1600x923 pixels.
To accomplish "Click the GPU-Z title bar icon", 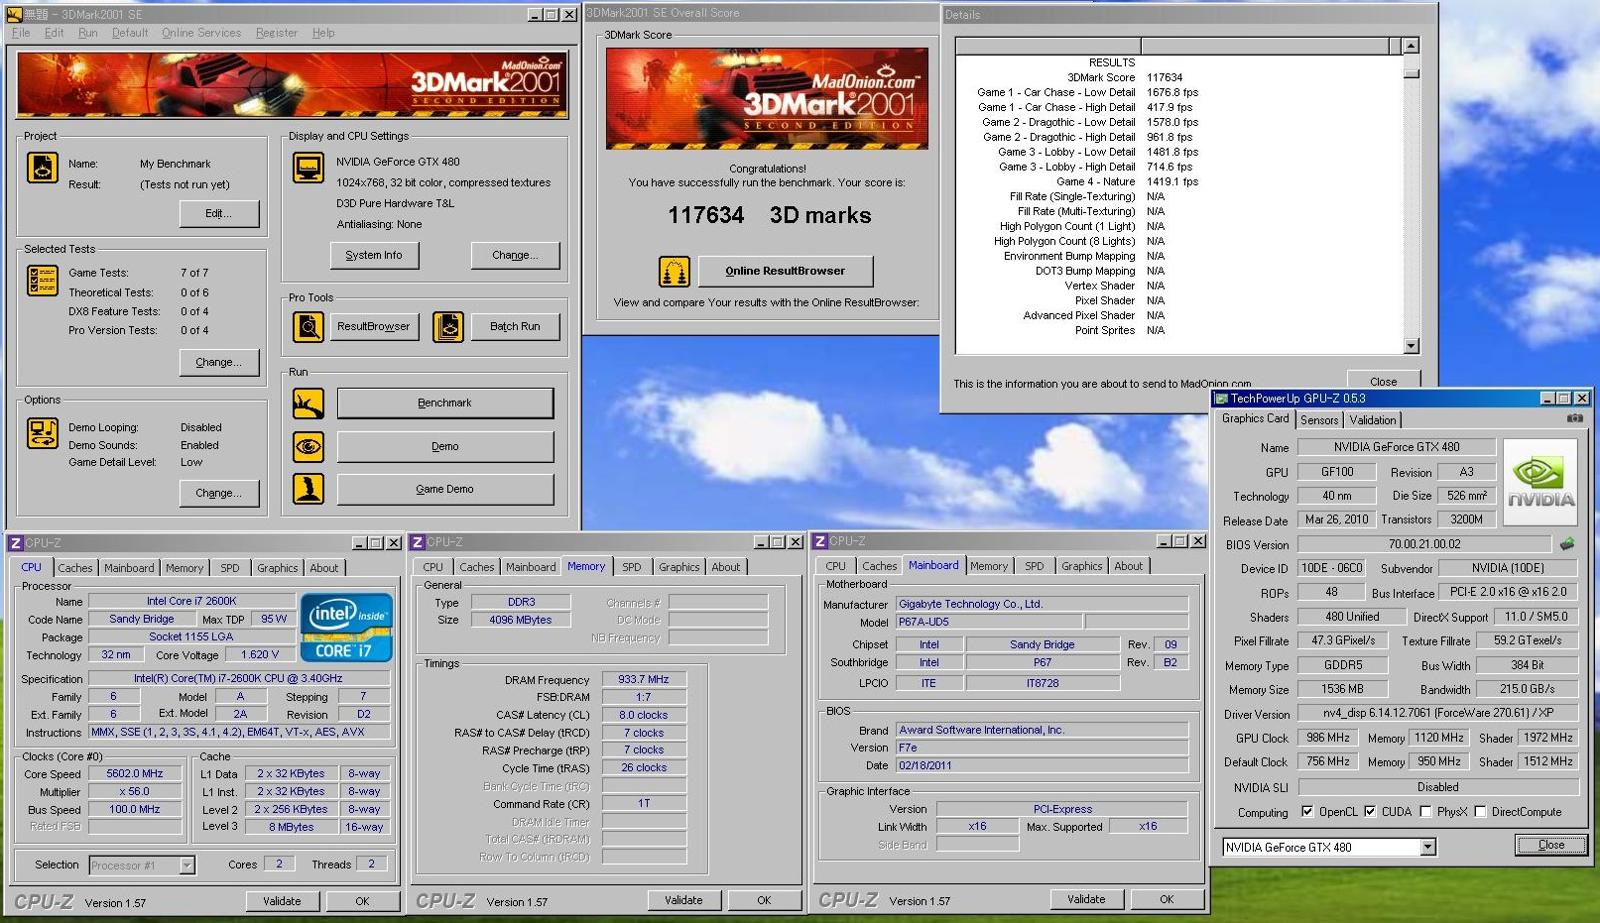I will click(x=1221, y=398).
